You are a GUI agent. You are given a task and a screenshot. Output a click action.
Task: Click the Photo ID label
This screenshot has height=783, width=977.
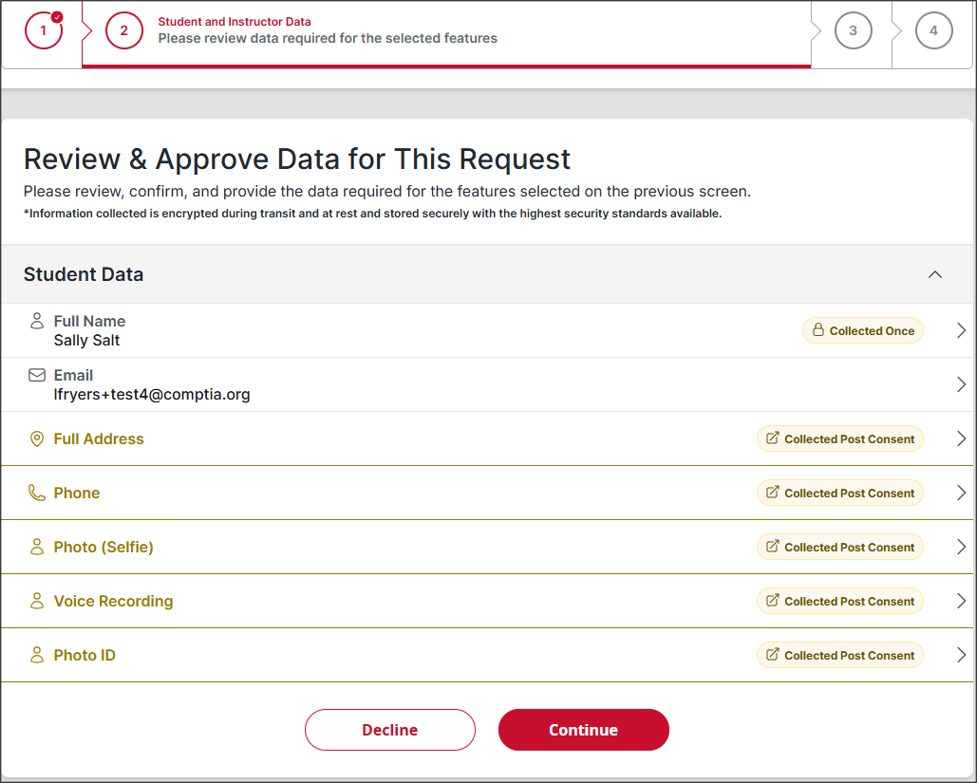(x=85, y=655)
